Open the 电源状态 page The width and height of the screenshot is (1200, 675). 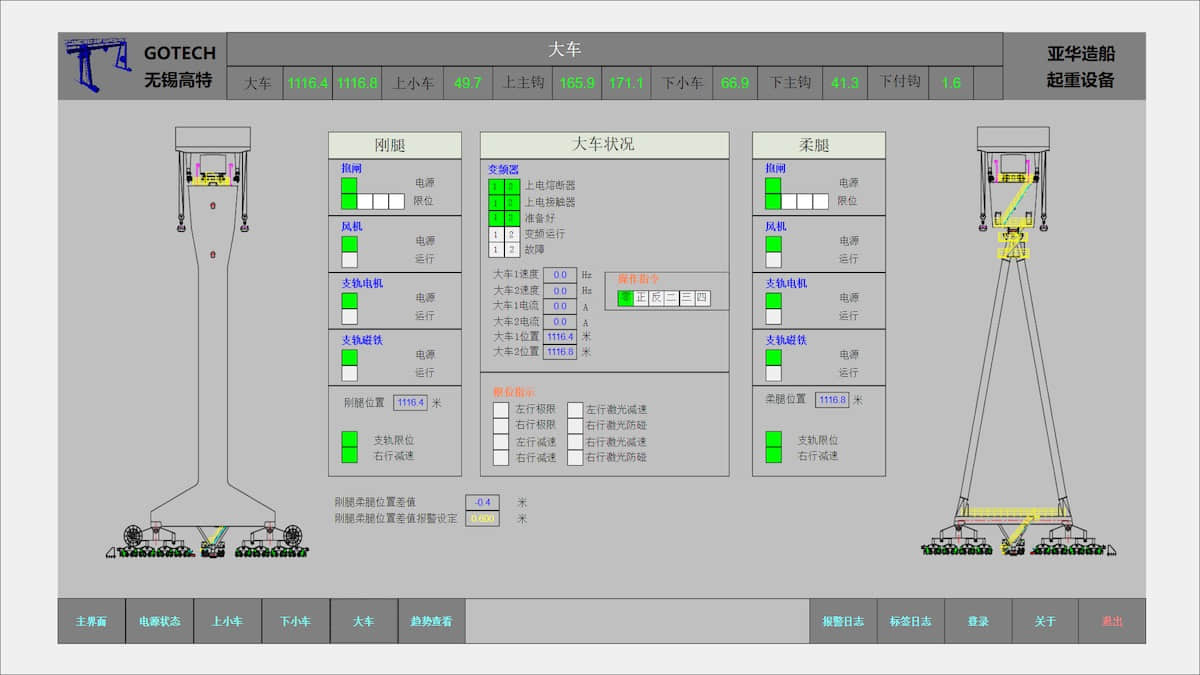tap(159, 621)
